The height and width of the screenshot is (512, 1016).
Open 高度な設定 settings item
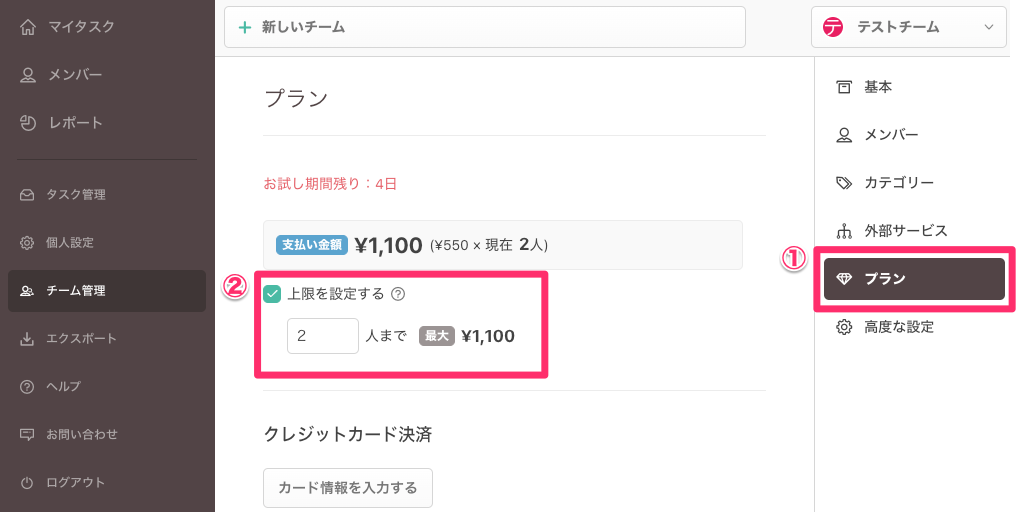click(898, 327)
